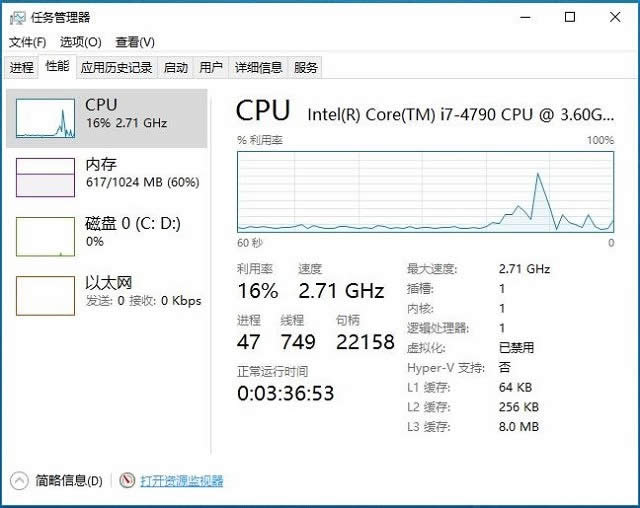640x508 pixels.
Task: Open the 查看(V) menu
Action: coord(134,42)
